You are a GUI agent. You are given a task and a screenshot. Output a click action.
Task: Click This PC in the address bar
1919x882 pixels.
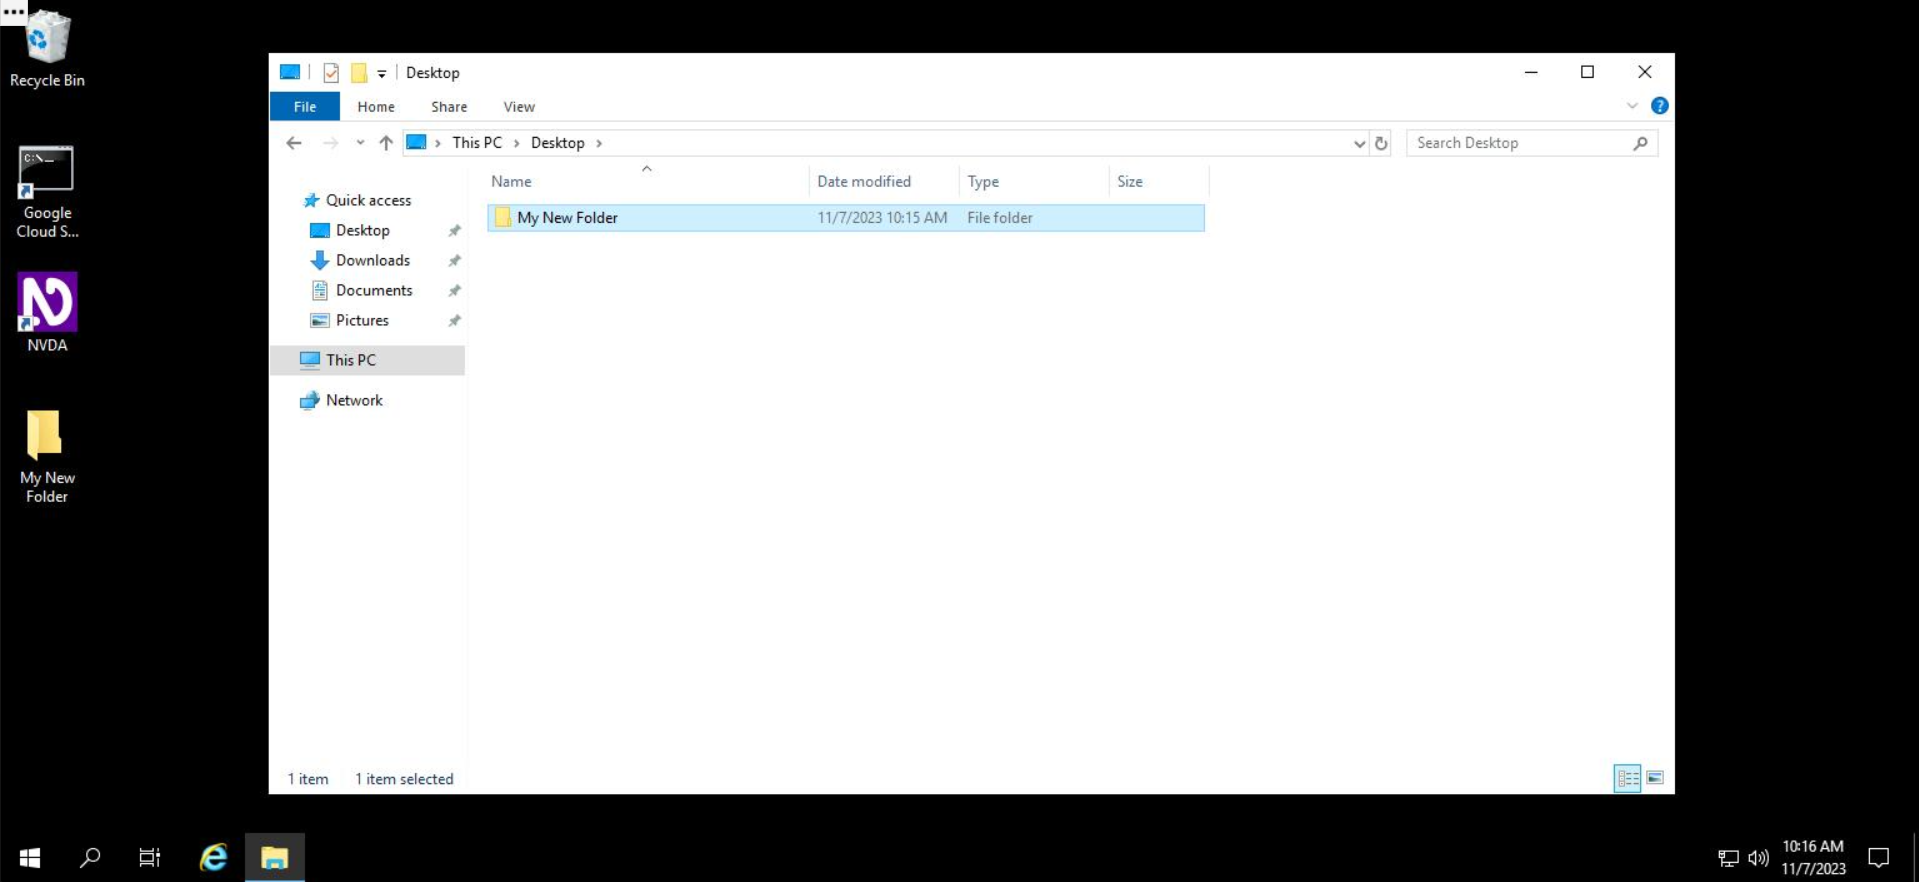point(477,143)
